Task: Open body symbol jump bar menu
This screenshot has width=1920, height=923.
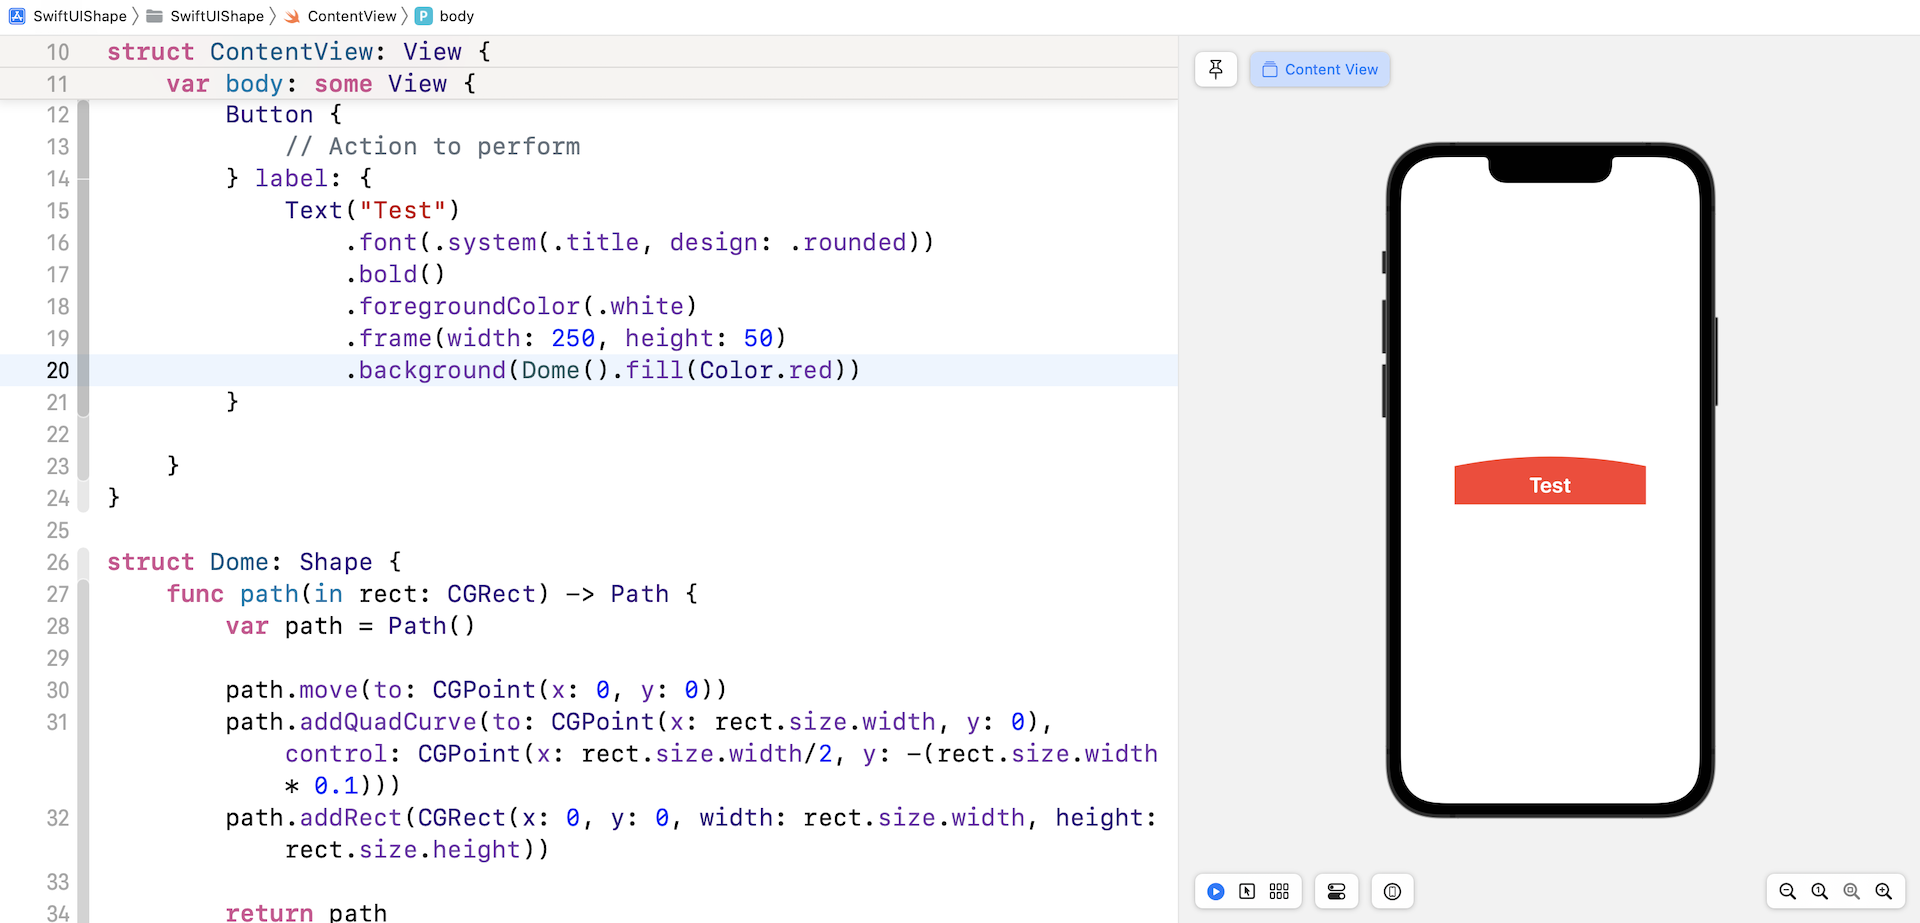Action: tap(456, 16)
